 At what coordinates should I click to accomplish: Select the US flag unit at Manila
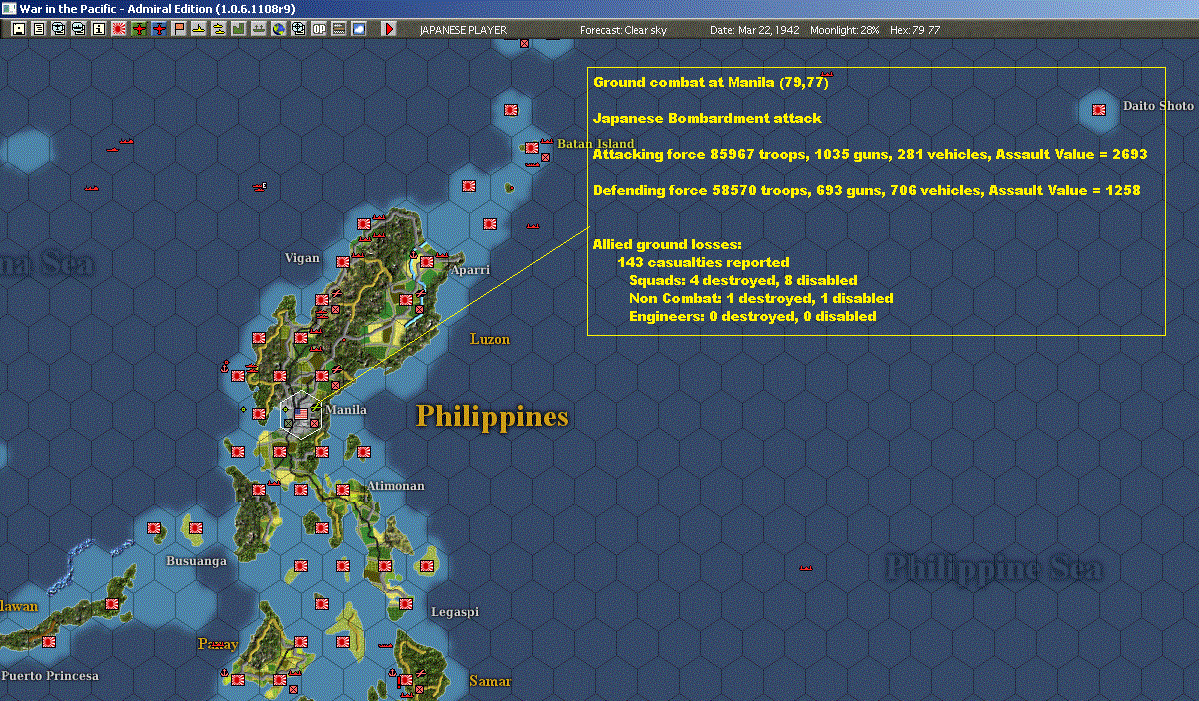(301, 414)
